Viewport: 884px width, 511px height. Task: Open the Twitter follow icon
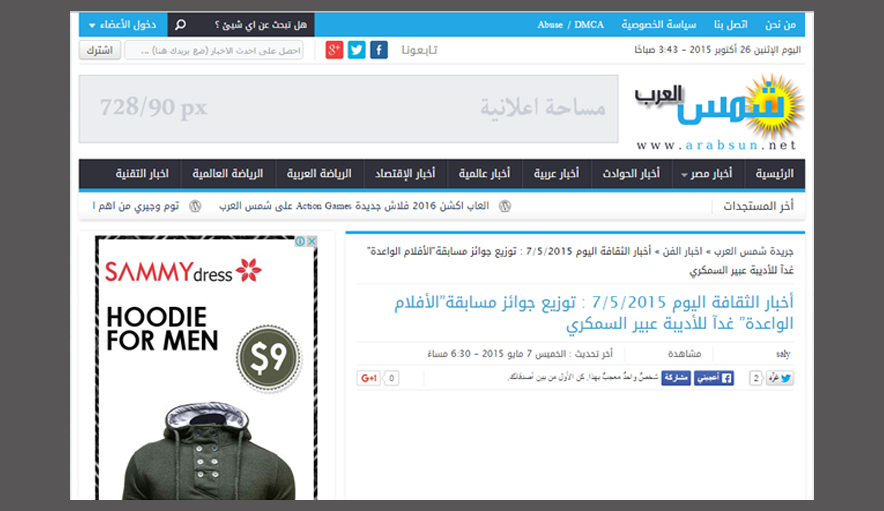357,50
